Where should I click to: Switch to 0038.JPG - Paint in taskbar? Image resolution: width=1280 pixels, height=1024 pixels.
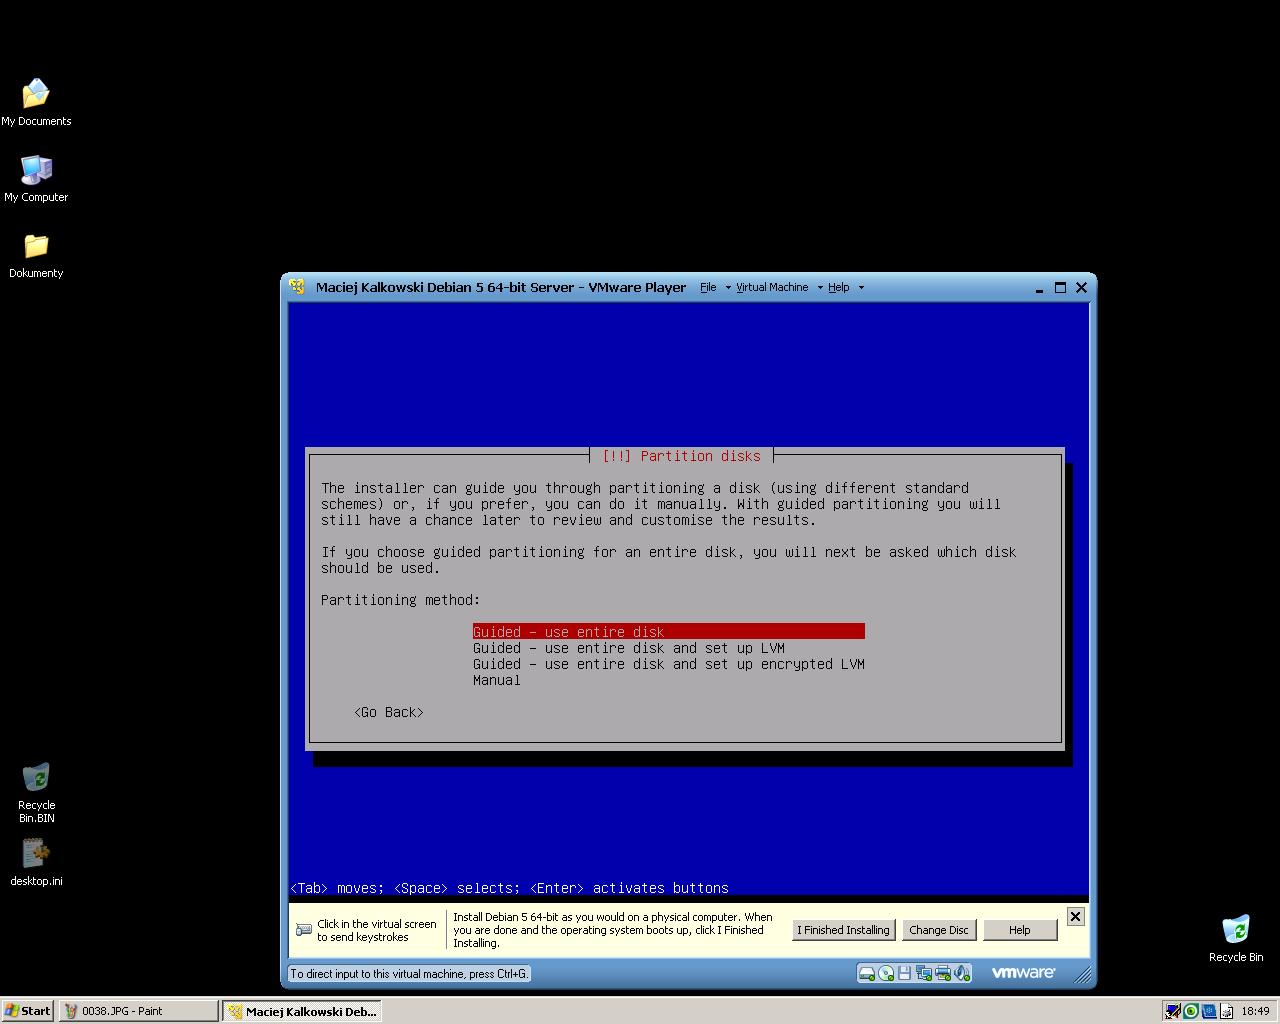138,1011
